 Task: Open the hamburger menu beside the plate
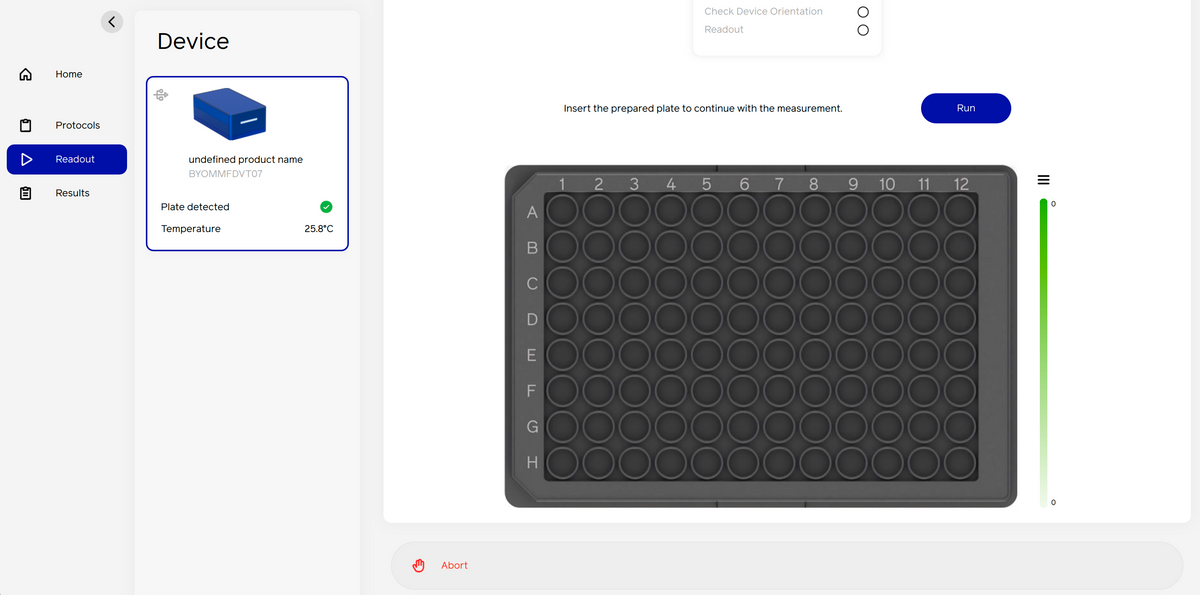click(x=1043, y=180)
